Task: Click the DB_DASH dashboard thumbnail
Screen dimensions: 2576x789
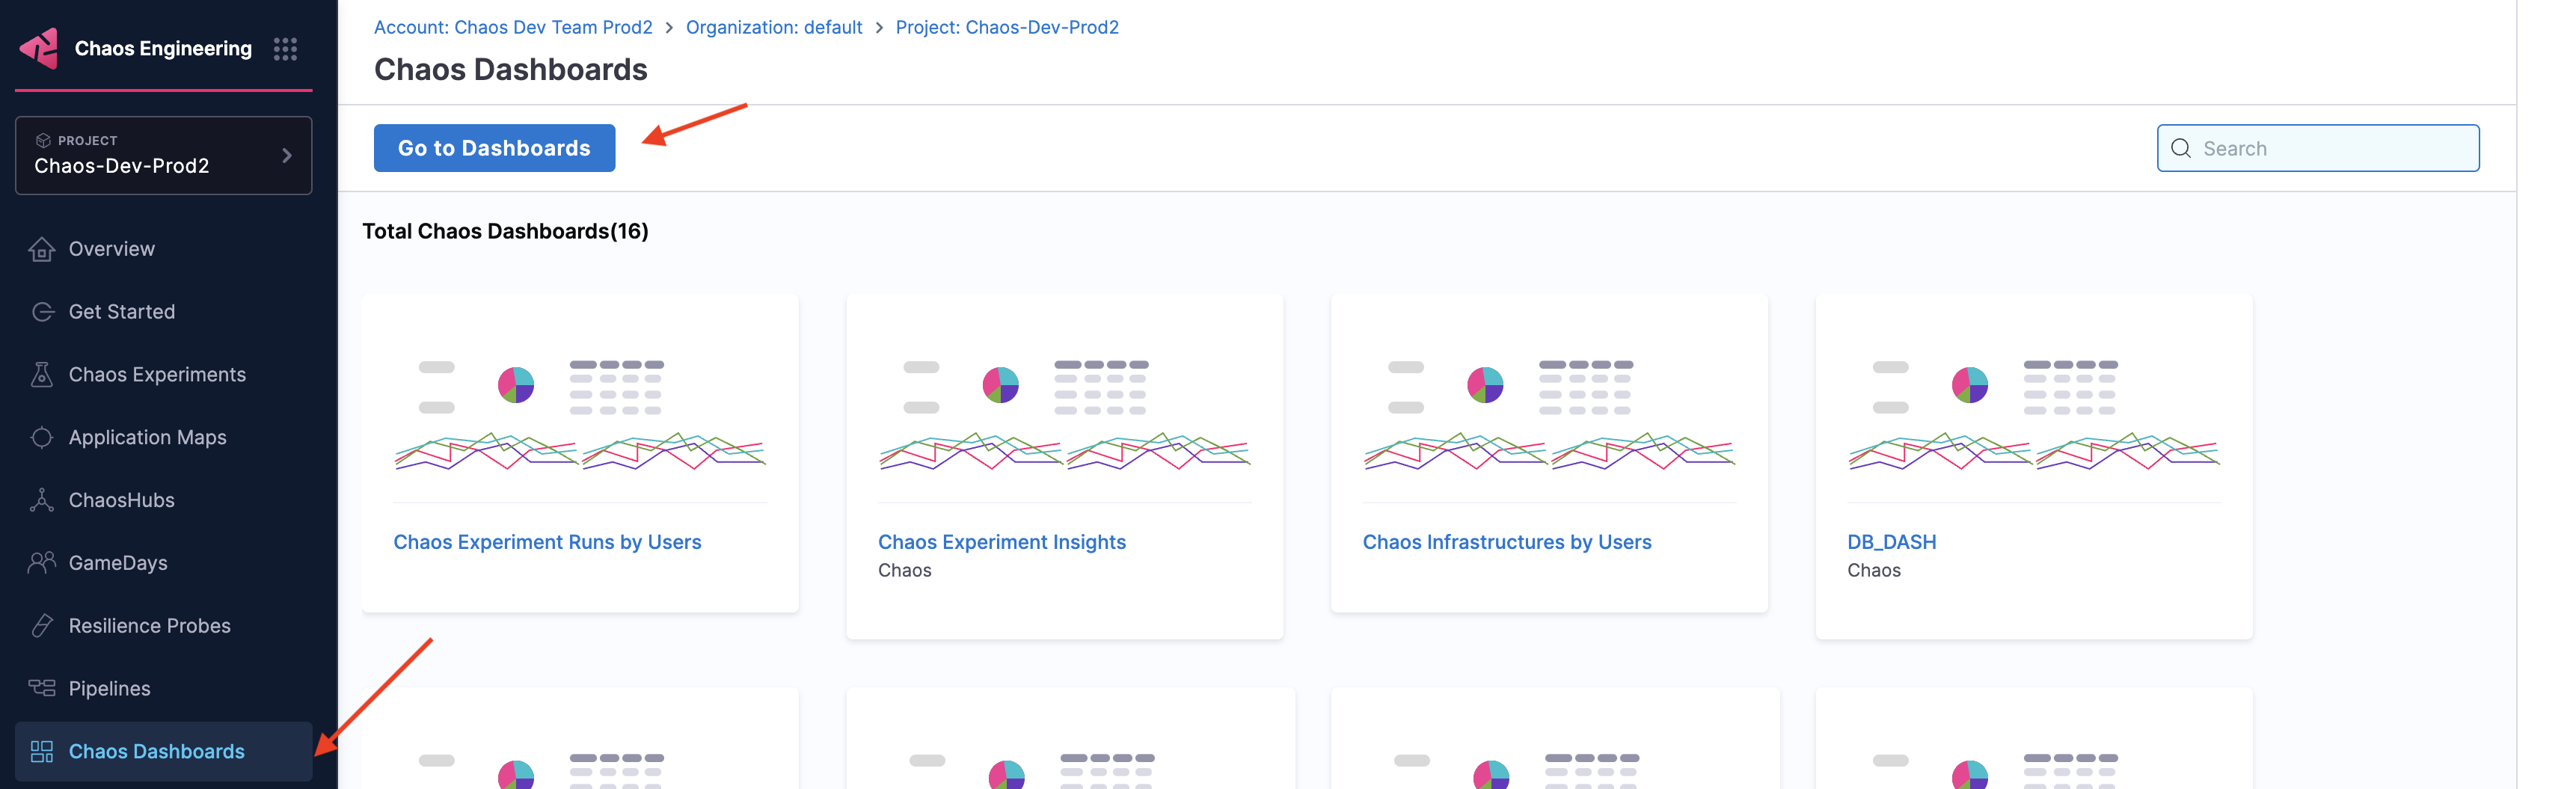Action: click(2033, 413)
